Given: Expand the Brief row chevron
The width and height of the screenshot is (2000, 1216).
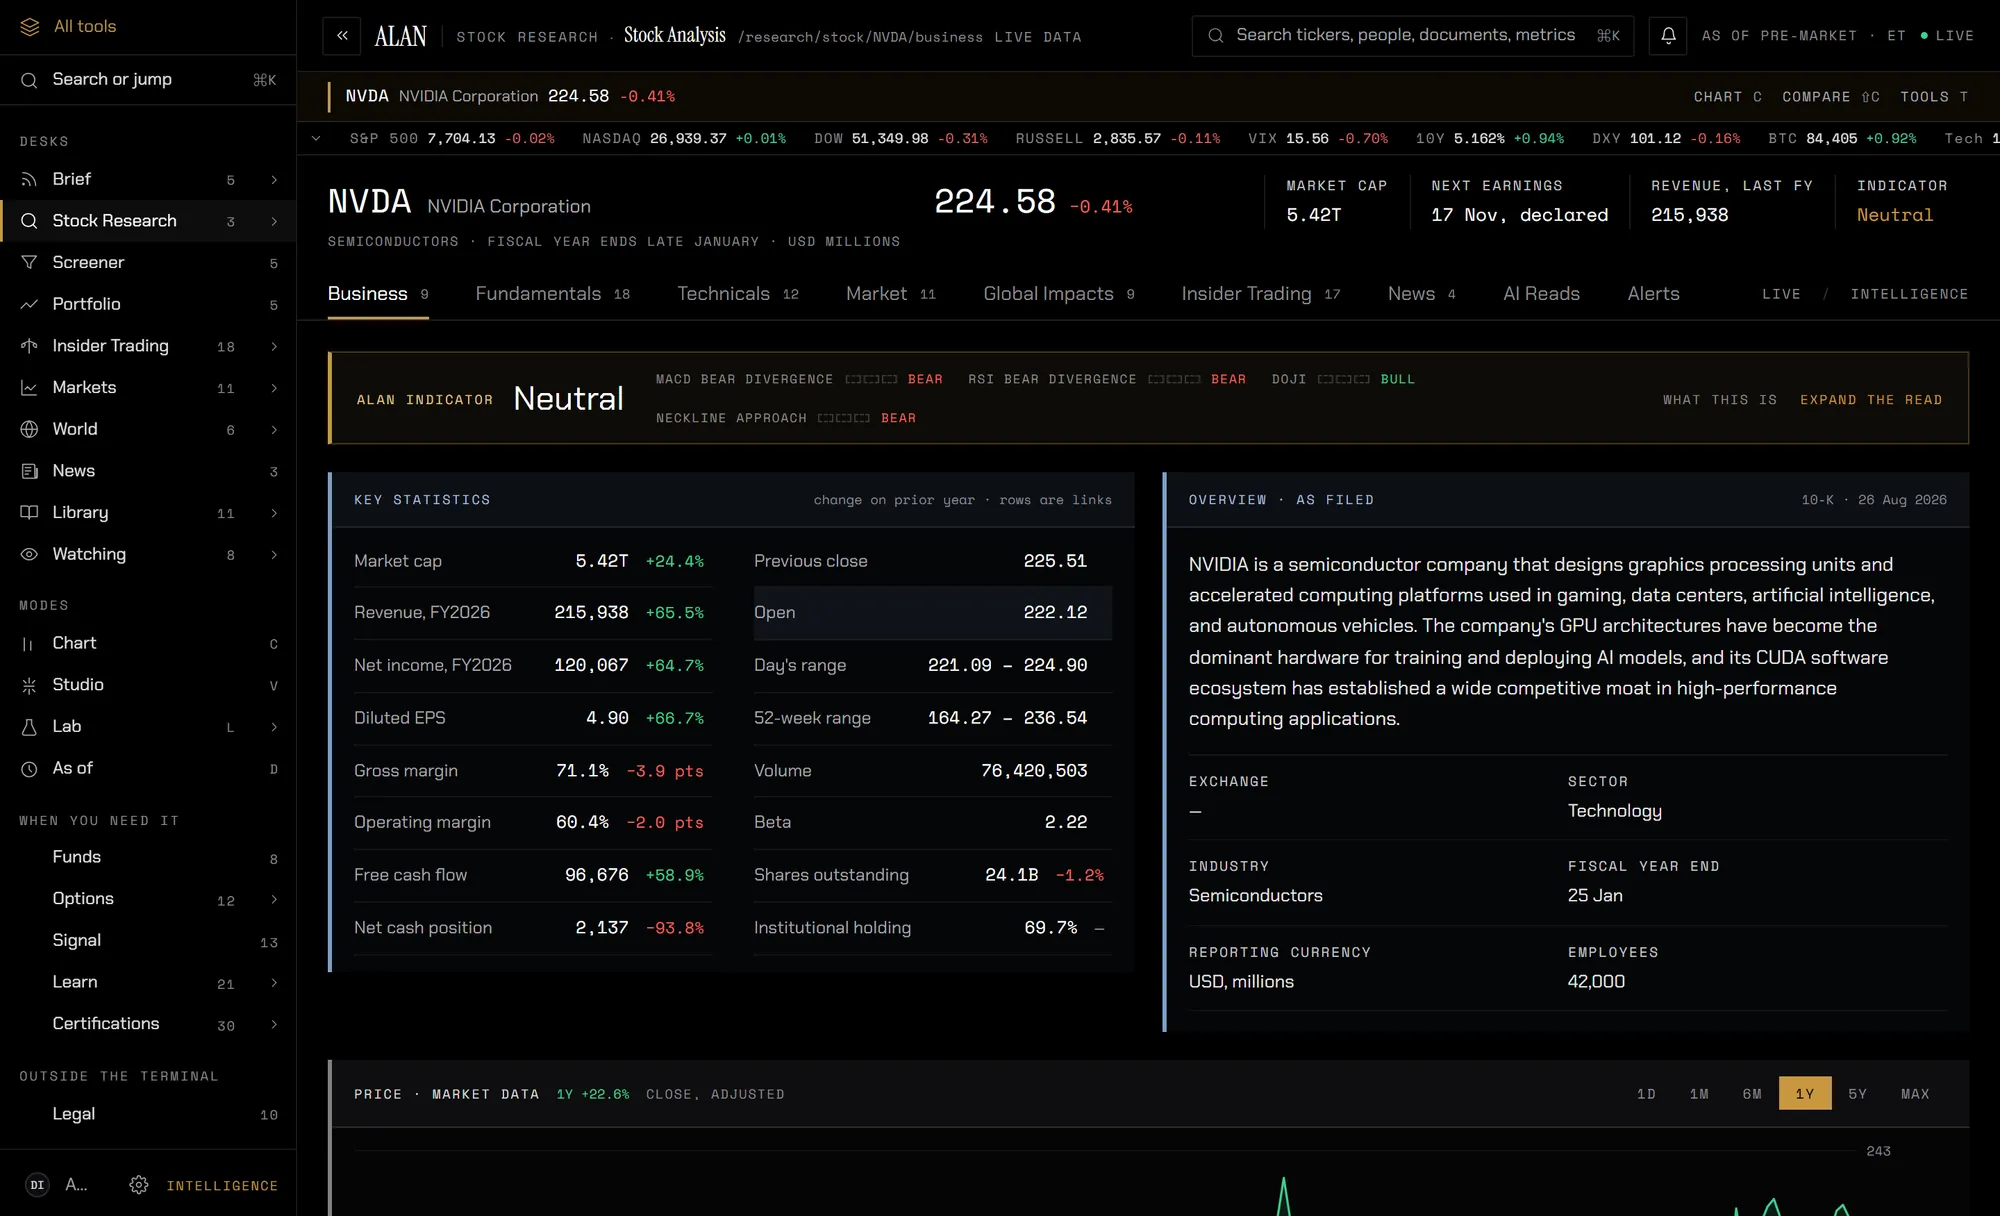Looking at the screenshot, I should [x=274, y=180].
